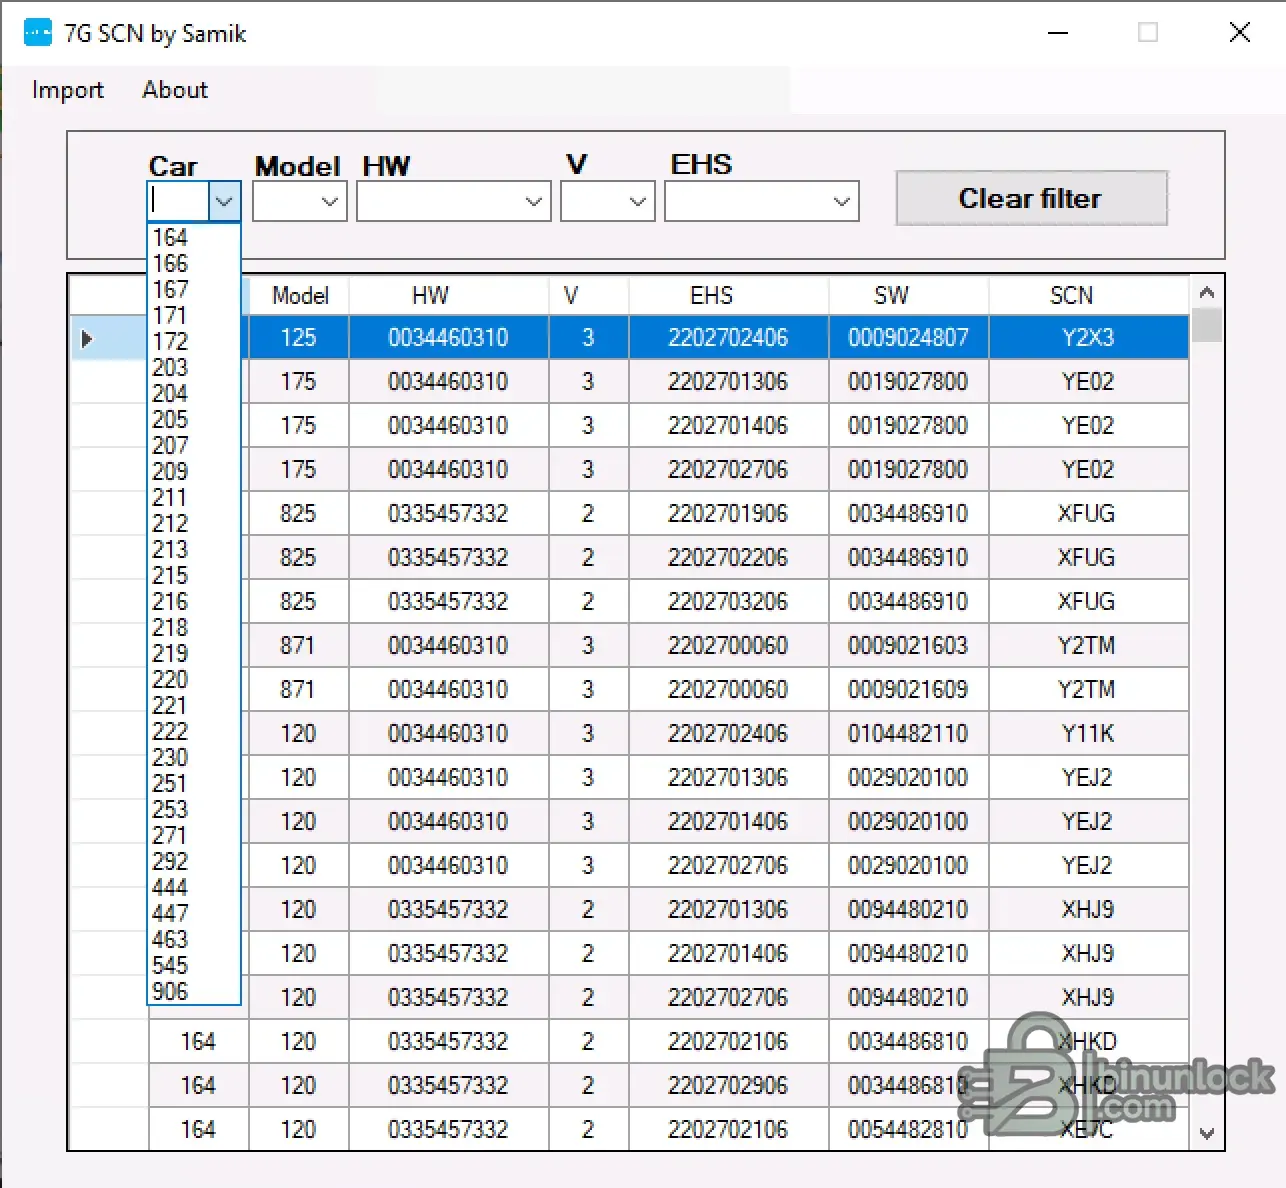Click the SCN column header
Screen dimensions: 1286x1188
1071,296
